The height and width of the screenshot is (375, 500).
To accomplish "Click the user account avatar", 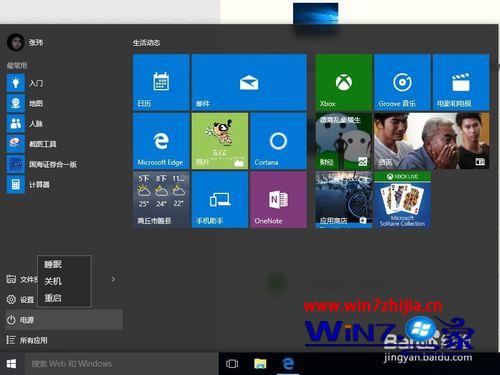I will click(15, 42).
